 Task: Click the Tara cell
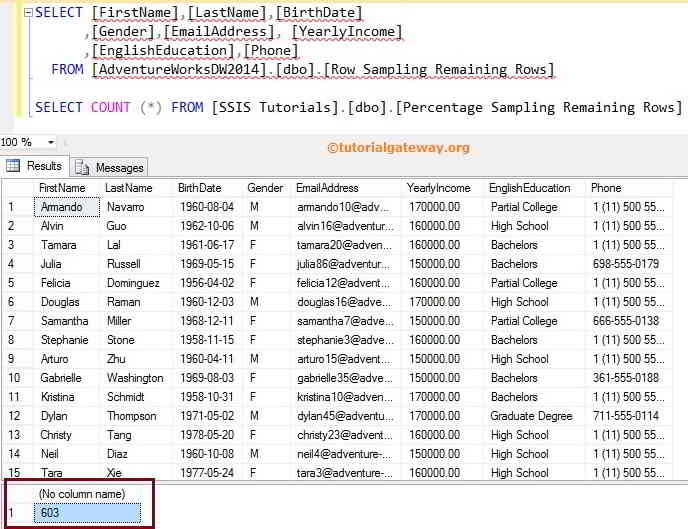click(67, 472)
